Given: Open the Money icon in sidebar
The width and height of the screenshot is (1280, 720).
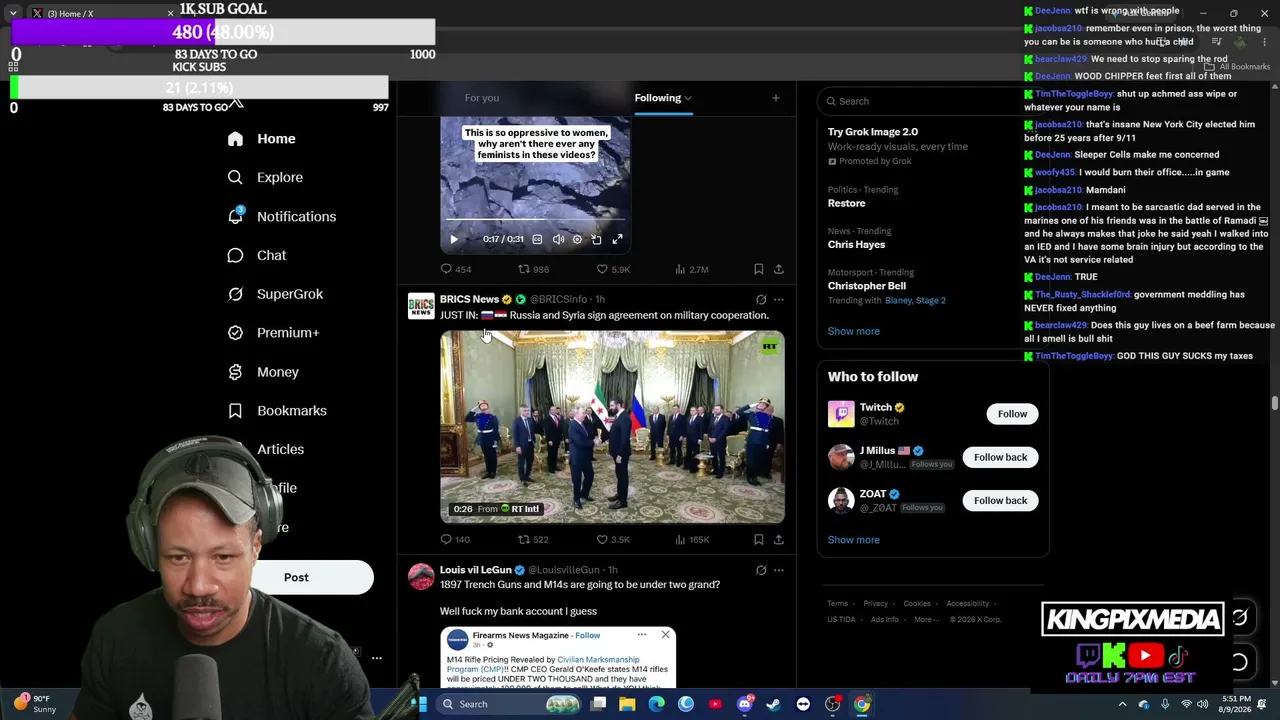Looking at the screenshot, I should tap(235, 372).
